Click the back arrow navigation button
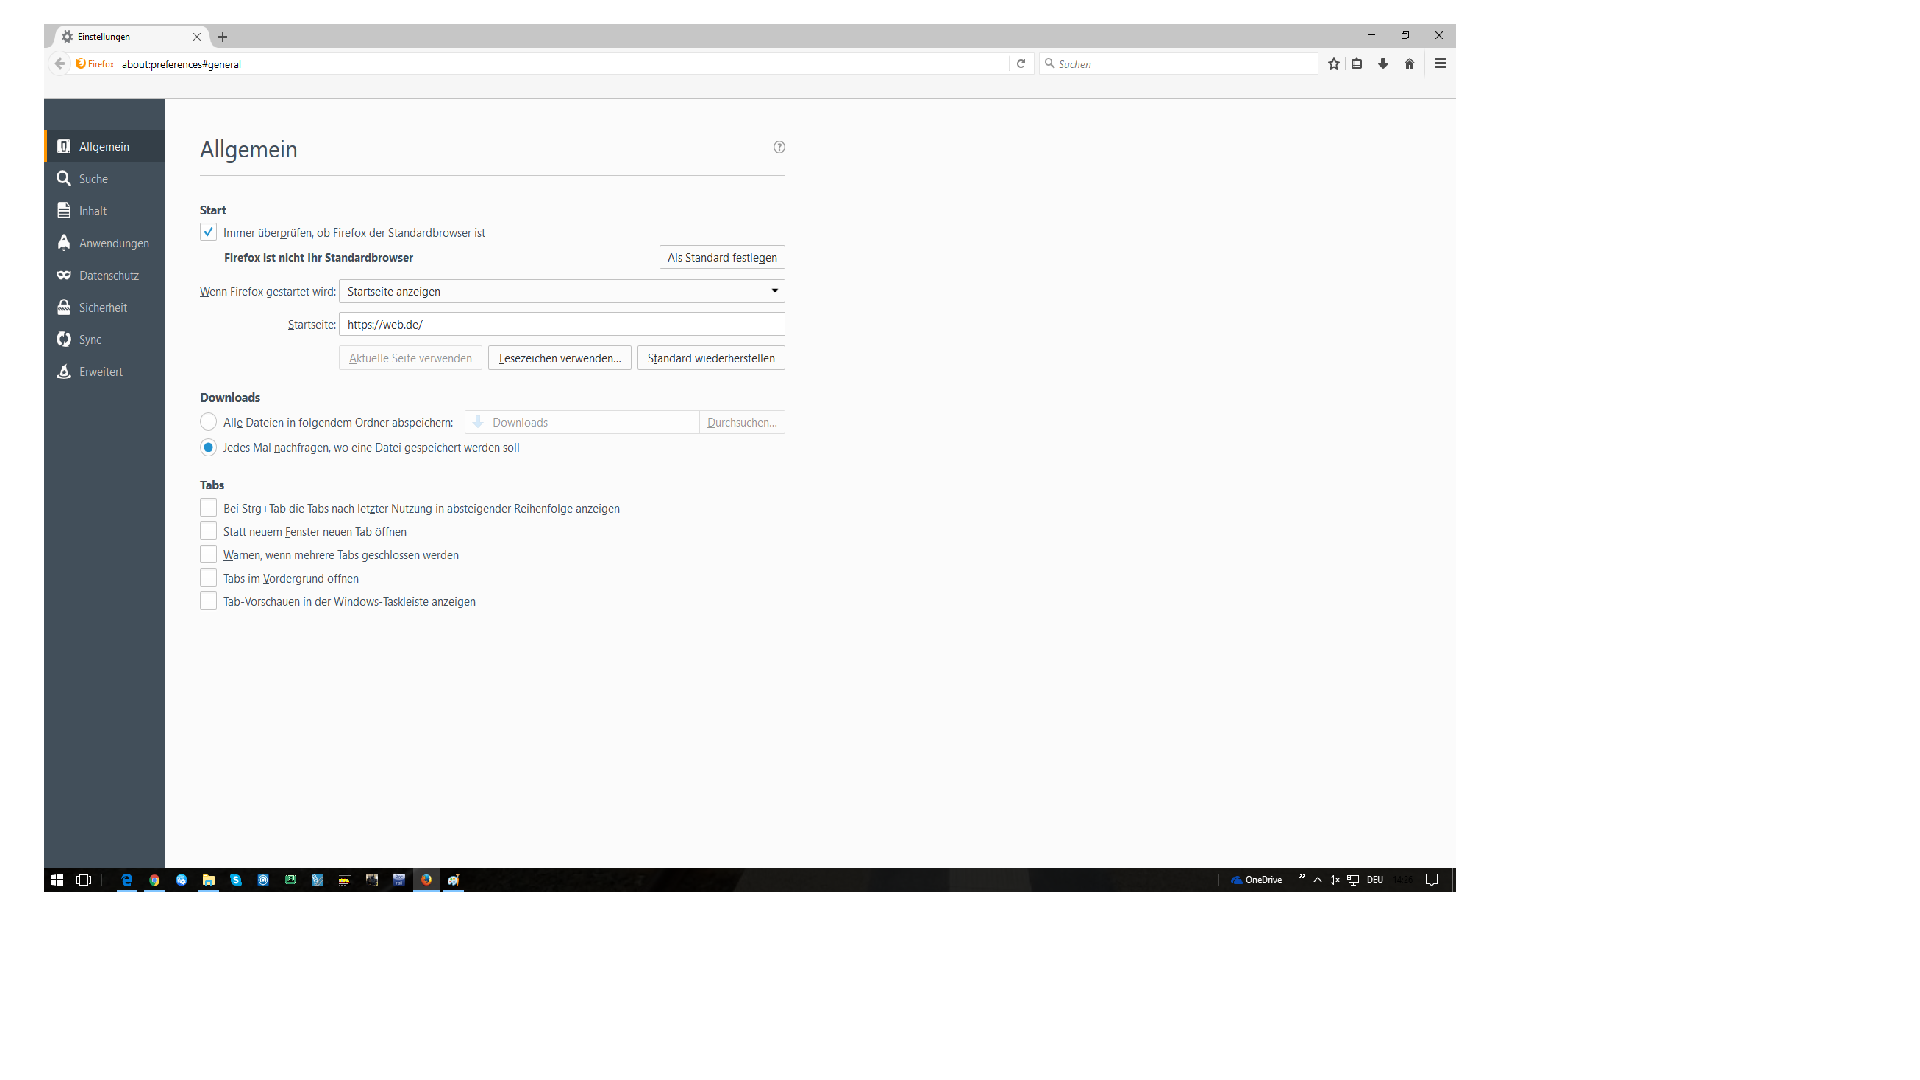This screenshot has height=1080, width=1920. 60,64
